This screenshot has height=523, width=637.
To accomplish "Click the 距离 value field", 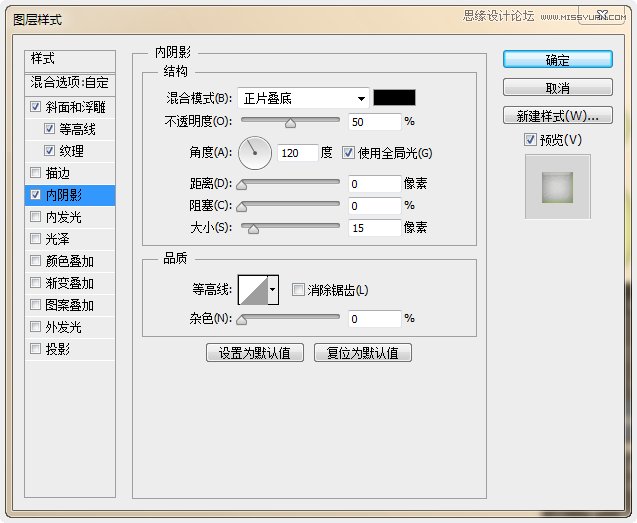I will coord(375,184).
